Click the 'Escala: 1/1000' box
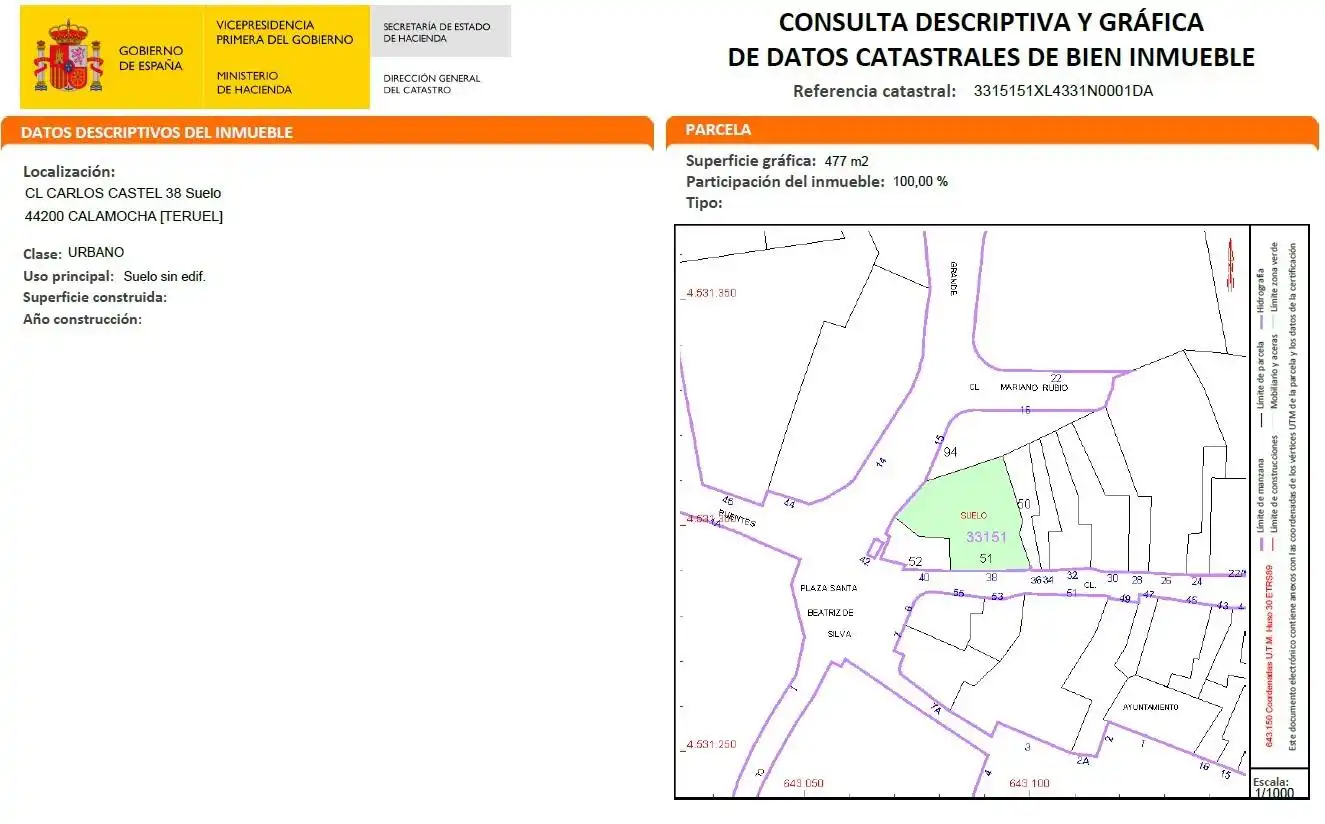 [1278, 786]
